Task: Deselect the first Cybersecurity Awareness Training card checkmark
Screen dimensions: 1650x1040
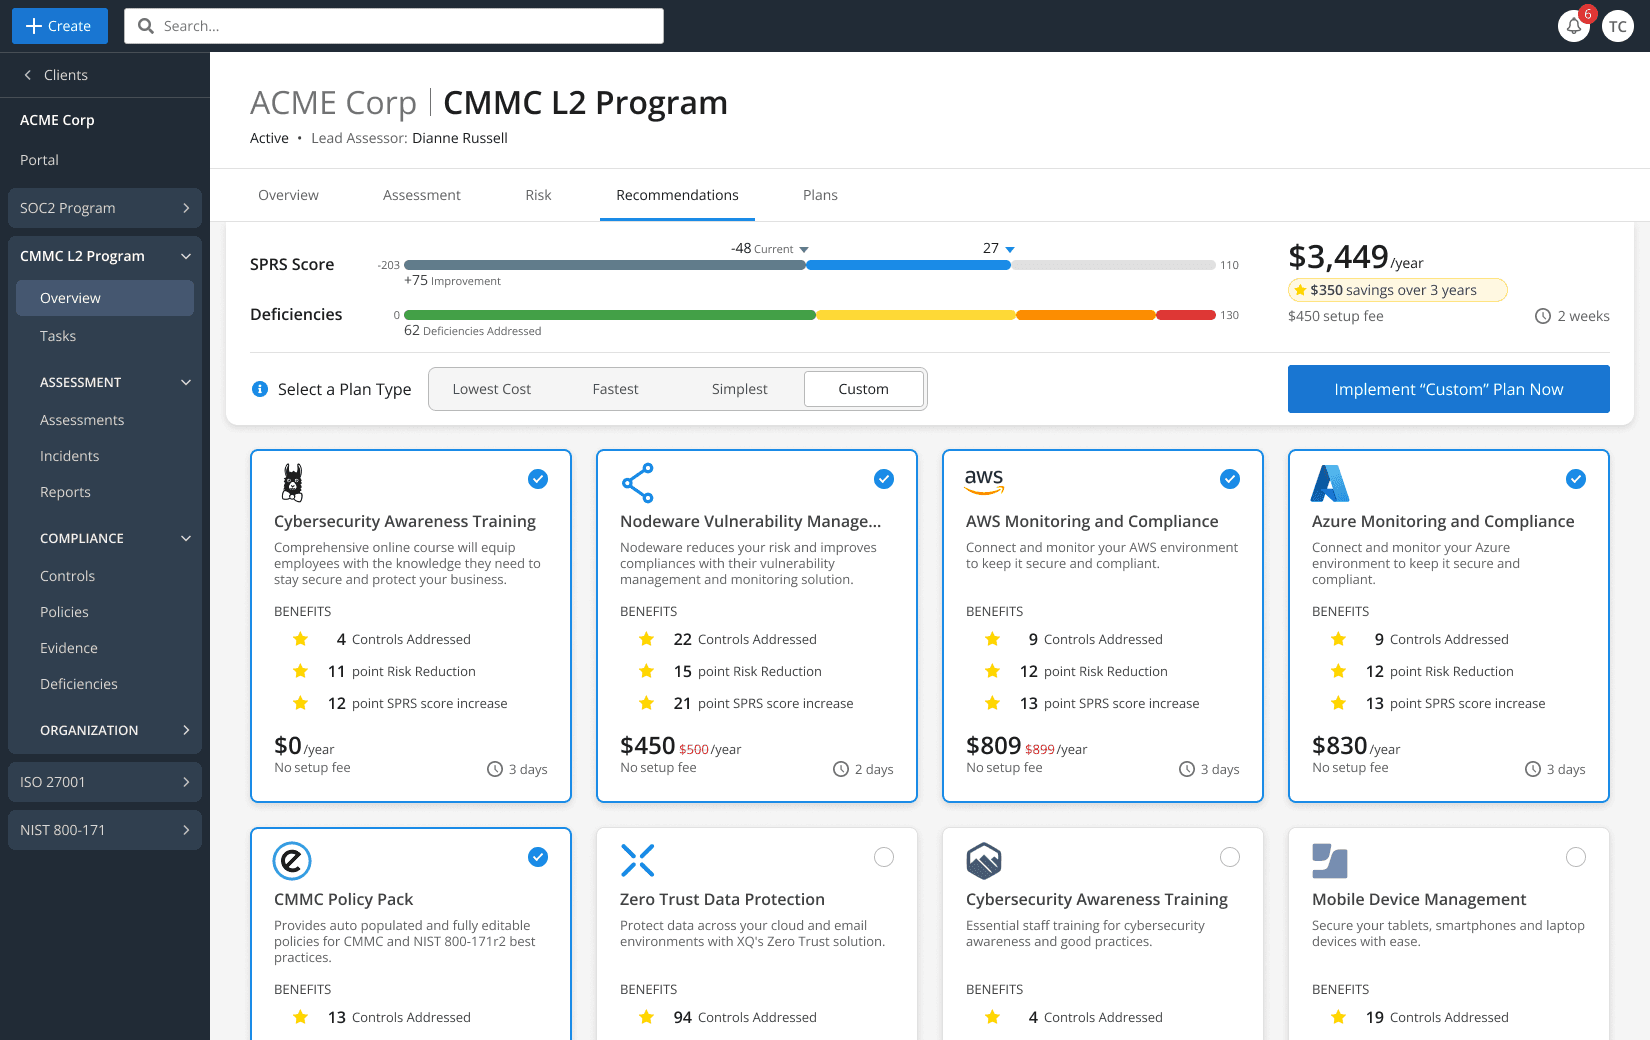Action: [538, 479]
